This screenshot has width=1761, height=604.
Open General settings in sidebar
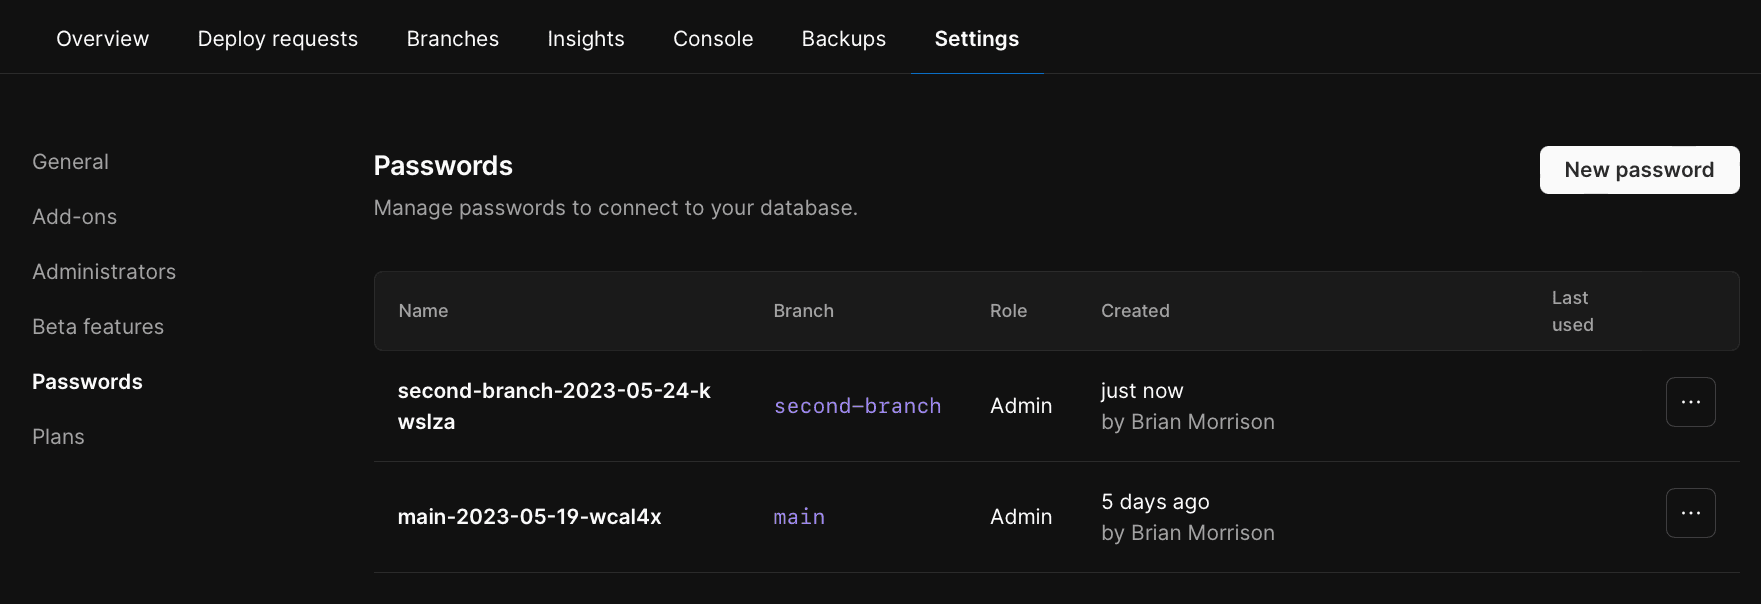tap(70, 162)
